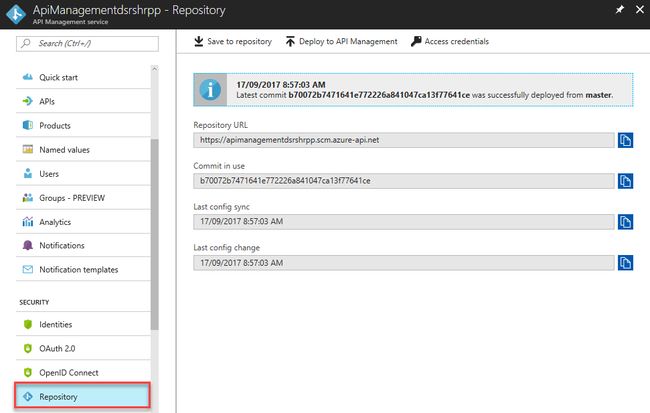Click the APIs arrow icon
Viewport: 650px width, 413px height.
click(x=28, y=101)
